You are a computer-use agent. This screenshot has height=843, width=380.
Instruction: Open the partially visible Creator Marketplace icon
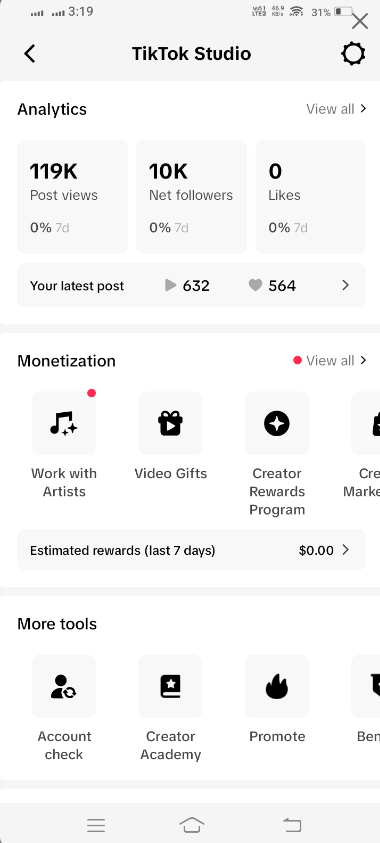pyautogui.click(x=366, y=423)
